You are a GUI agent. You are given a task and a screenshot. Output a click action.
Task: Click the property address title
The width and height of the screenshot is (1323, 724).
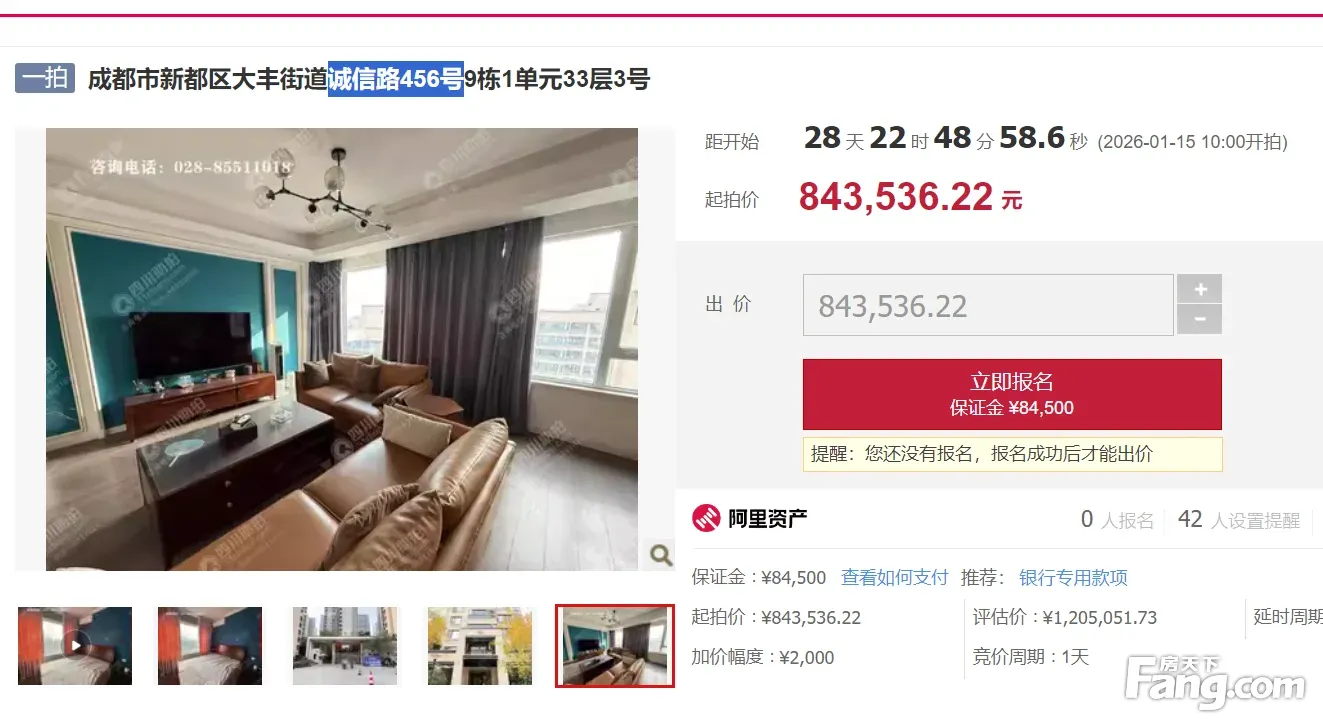click(369, 79)
